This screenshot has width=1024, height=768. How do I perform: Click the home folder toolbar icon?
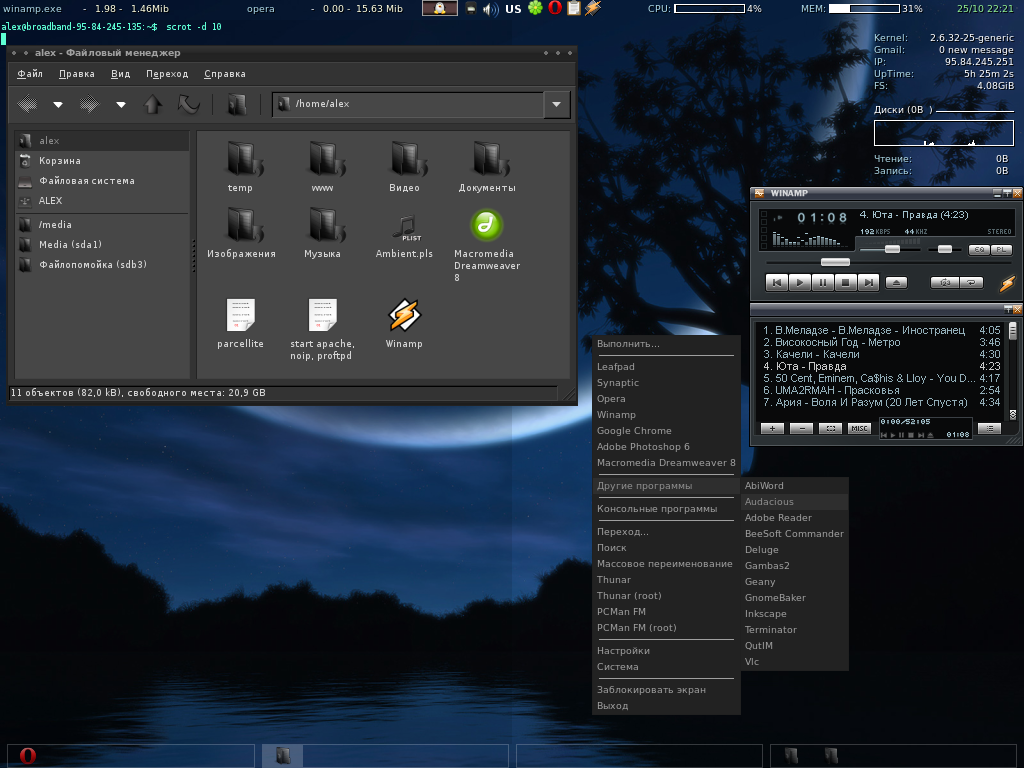[236, 104]
